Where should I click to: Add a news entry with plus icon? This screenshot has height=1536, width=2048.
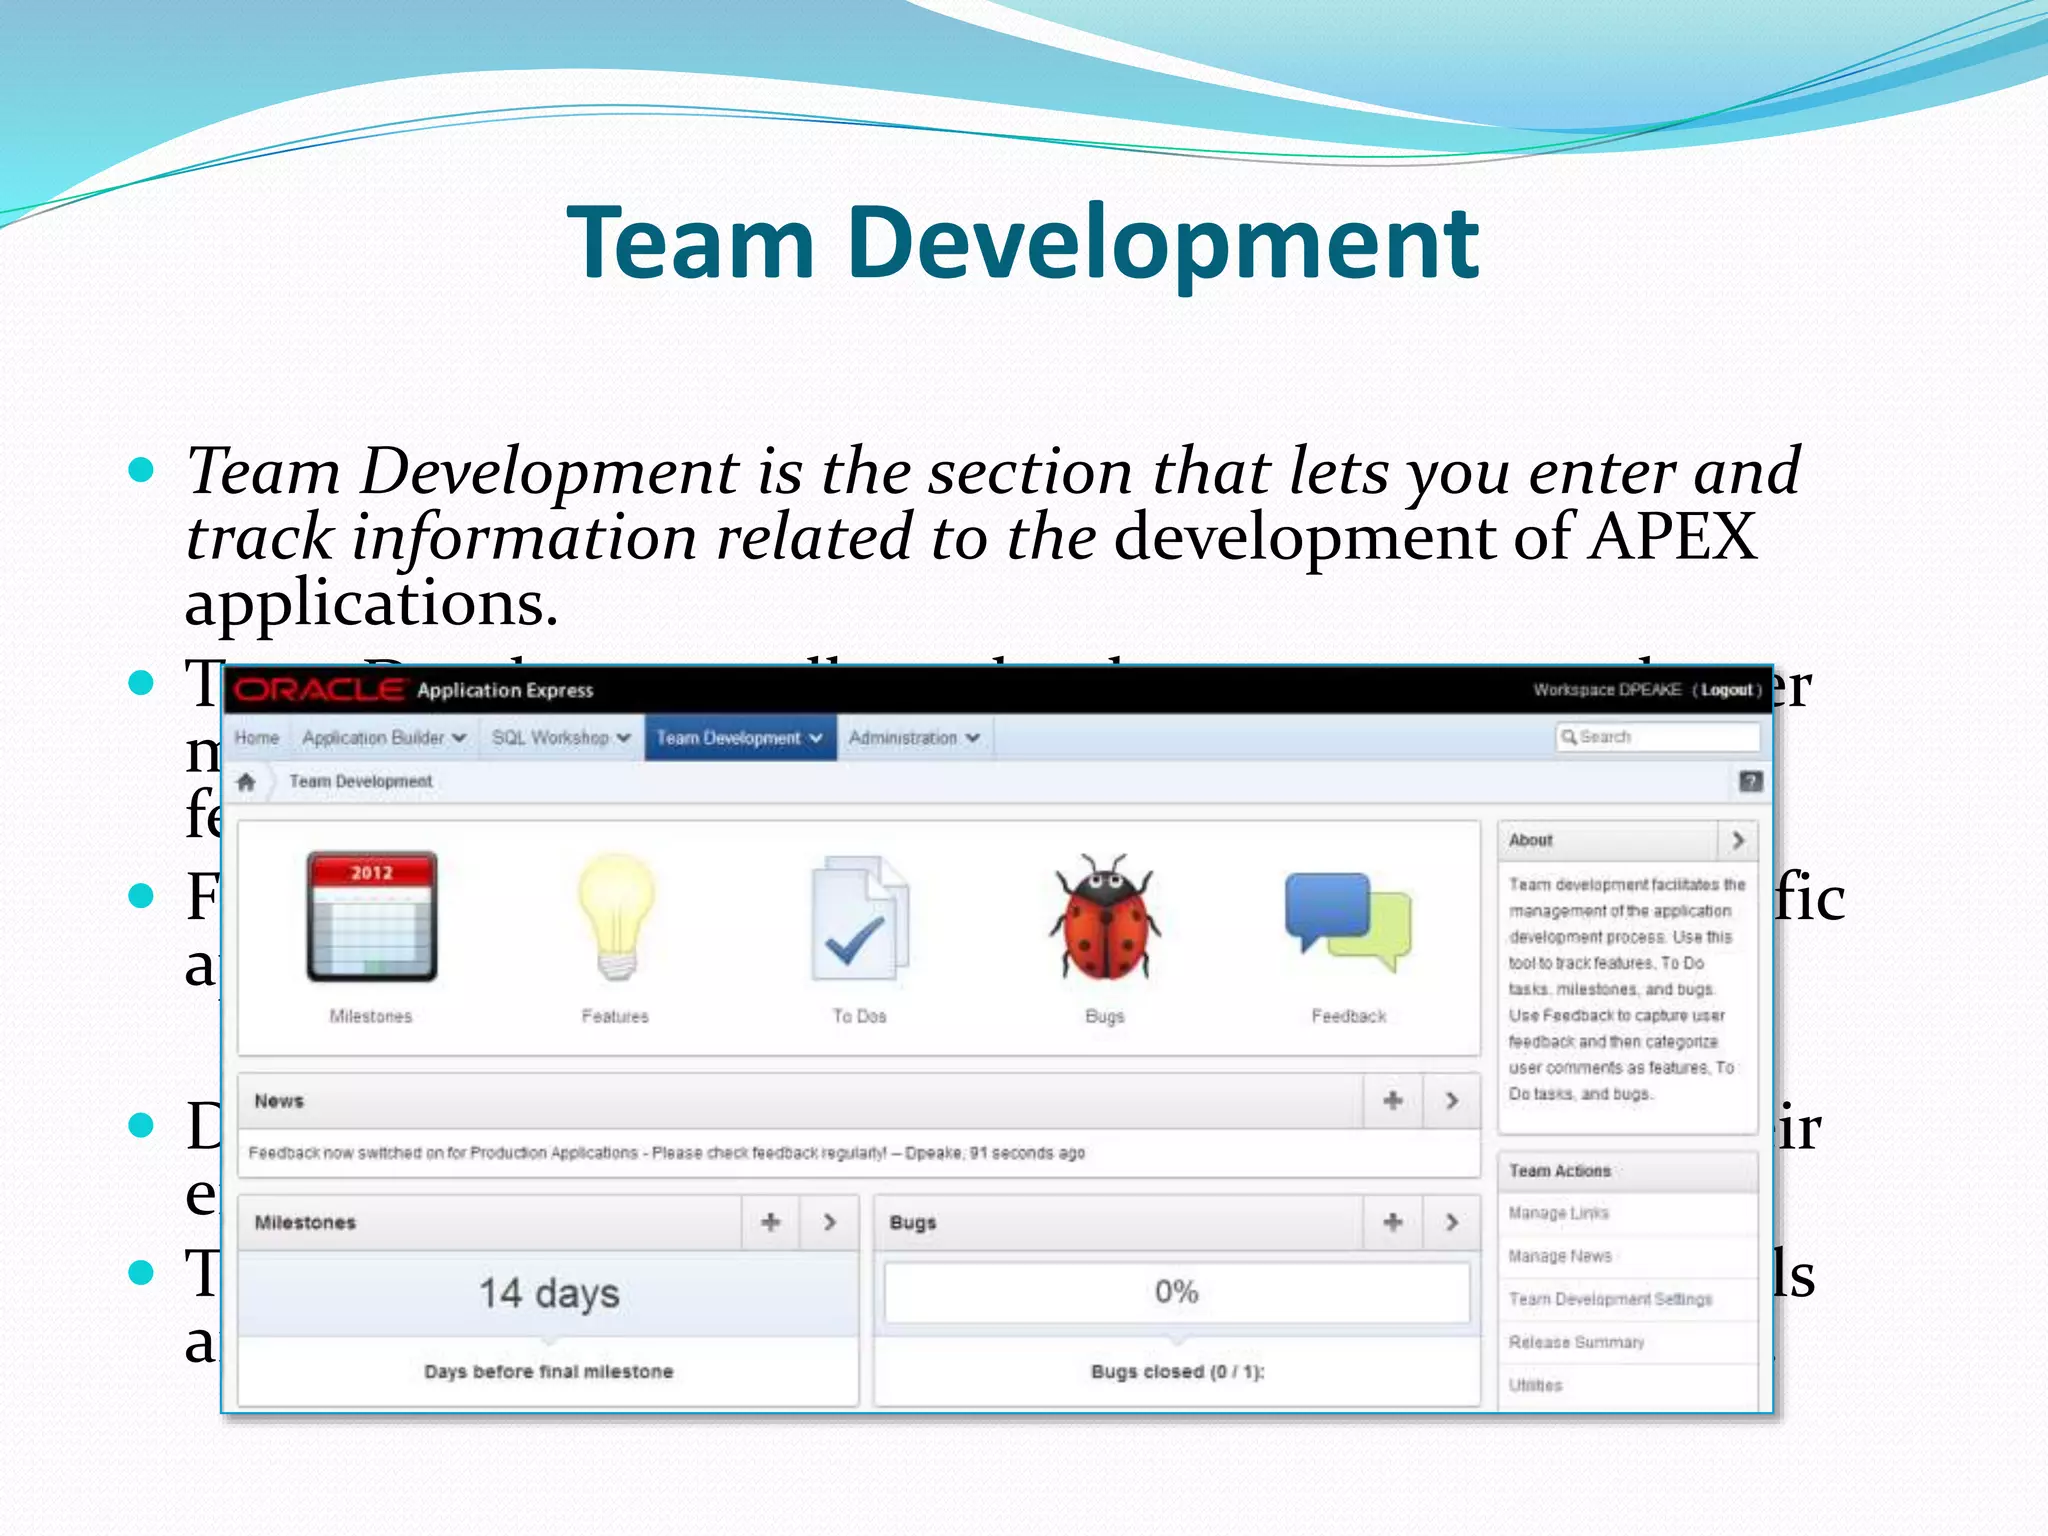click(x=1392, y=1101)
